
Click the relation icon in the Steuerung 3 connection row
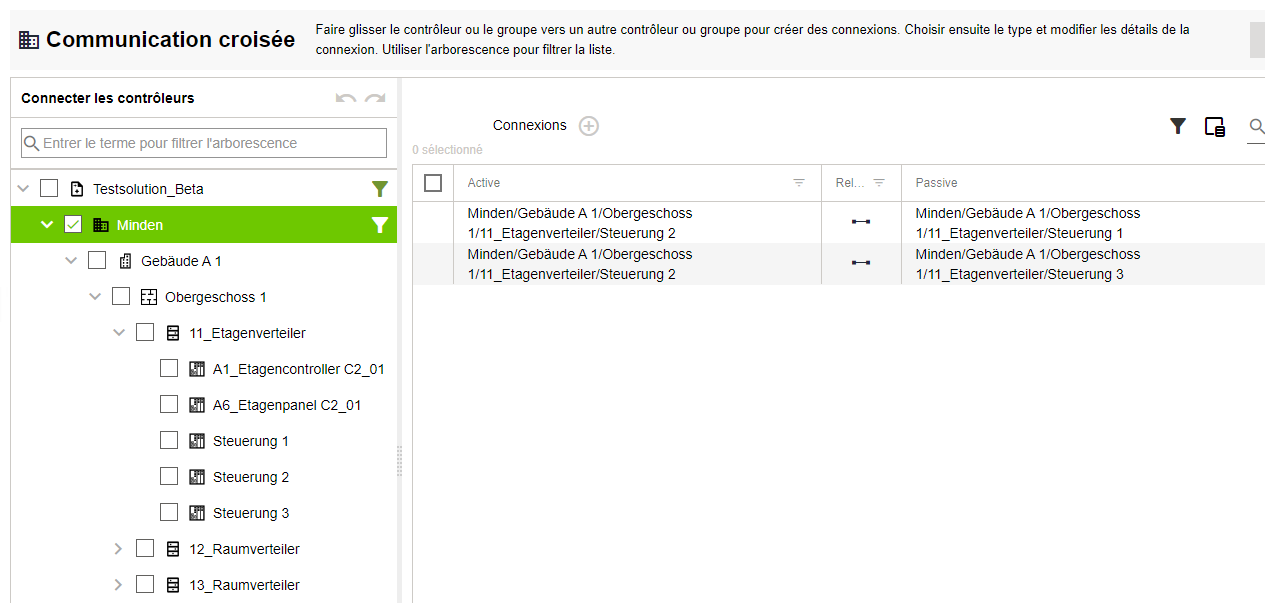860,263
